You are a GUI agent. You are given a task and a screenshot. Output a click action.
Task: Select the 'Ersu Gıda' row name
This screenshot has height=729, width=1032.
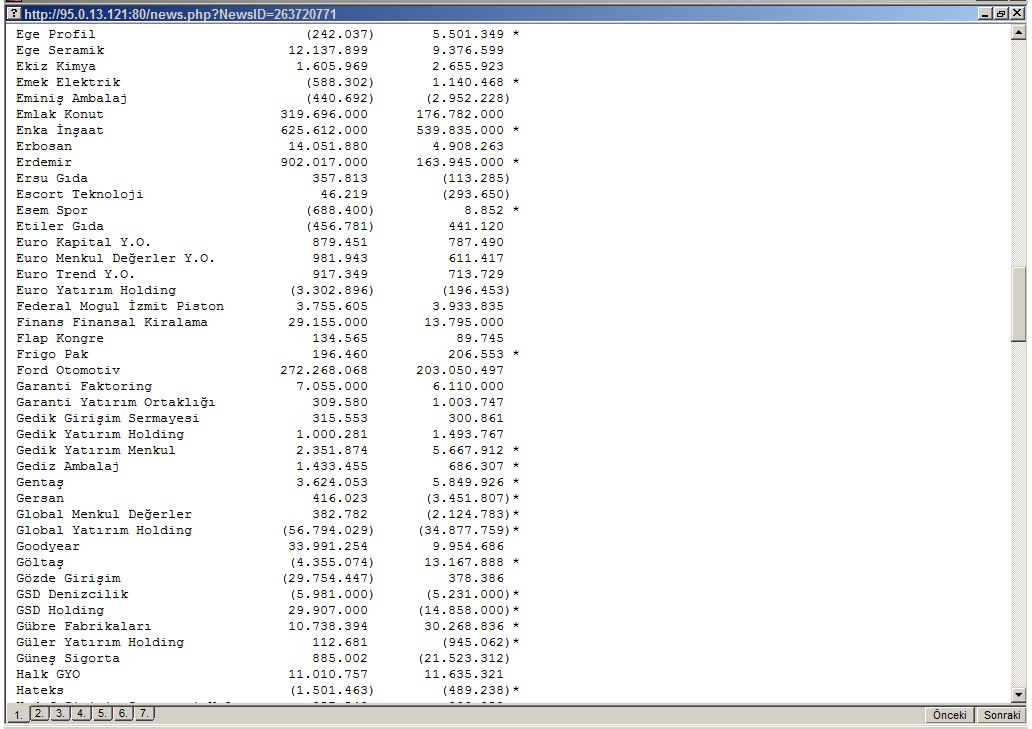pyautogui.click(x=52, y=178)
